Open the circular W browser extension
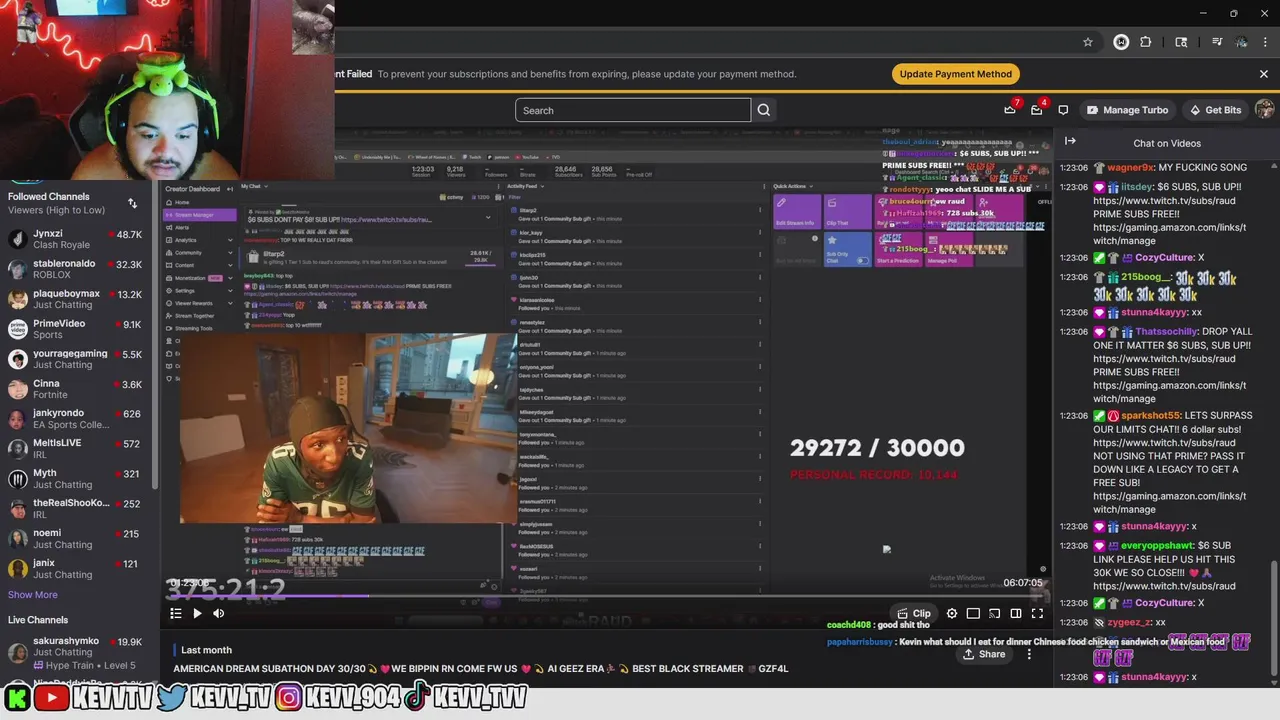The height and width of the screenshot is (720, 1280). tap(1121, 42)
